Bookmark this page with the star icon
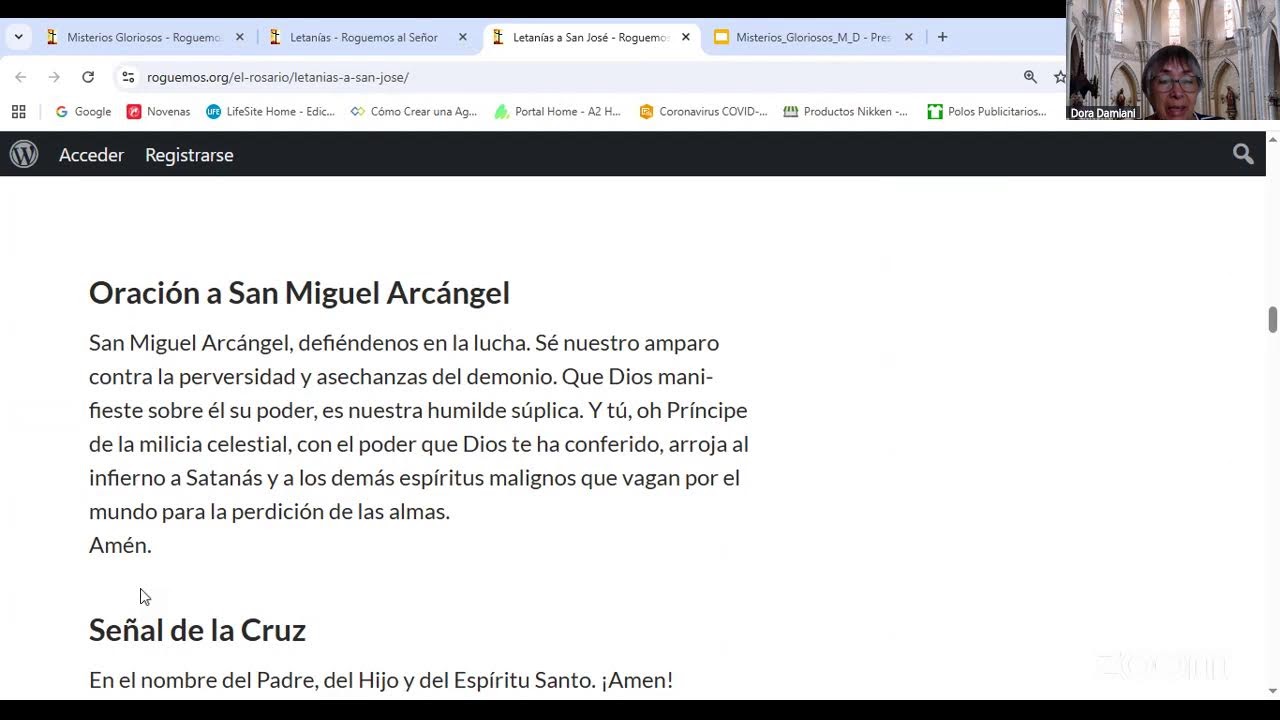The width and height of the screenshot is (1280, 720). click(1059, 77)
